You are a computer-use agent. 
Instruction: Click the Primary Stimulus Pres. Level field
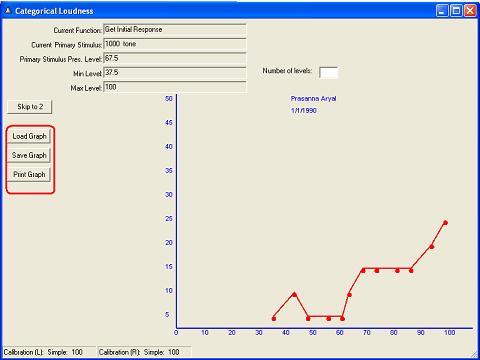pos(175,59)
